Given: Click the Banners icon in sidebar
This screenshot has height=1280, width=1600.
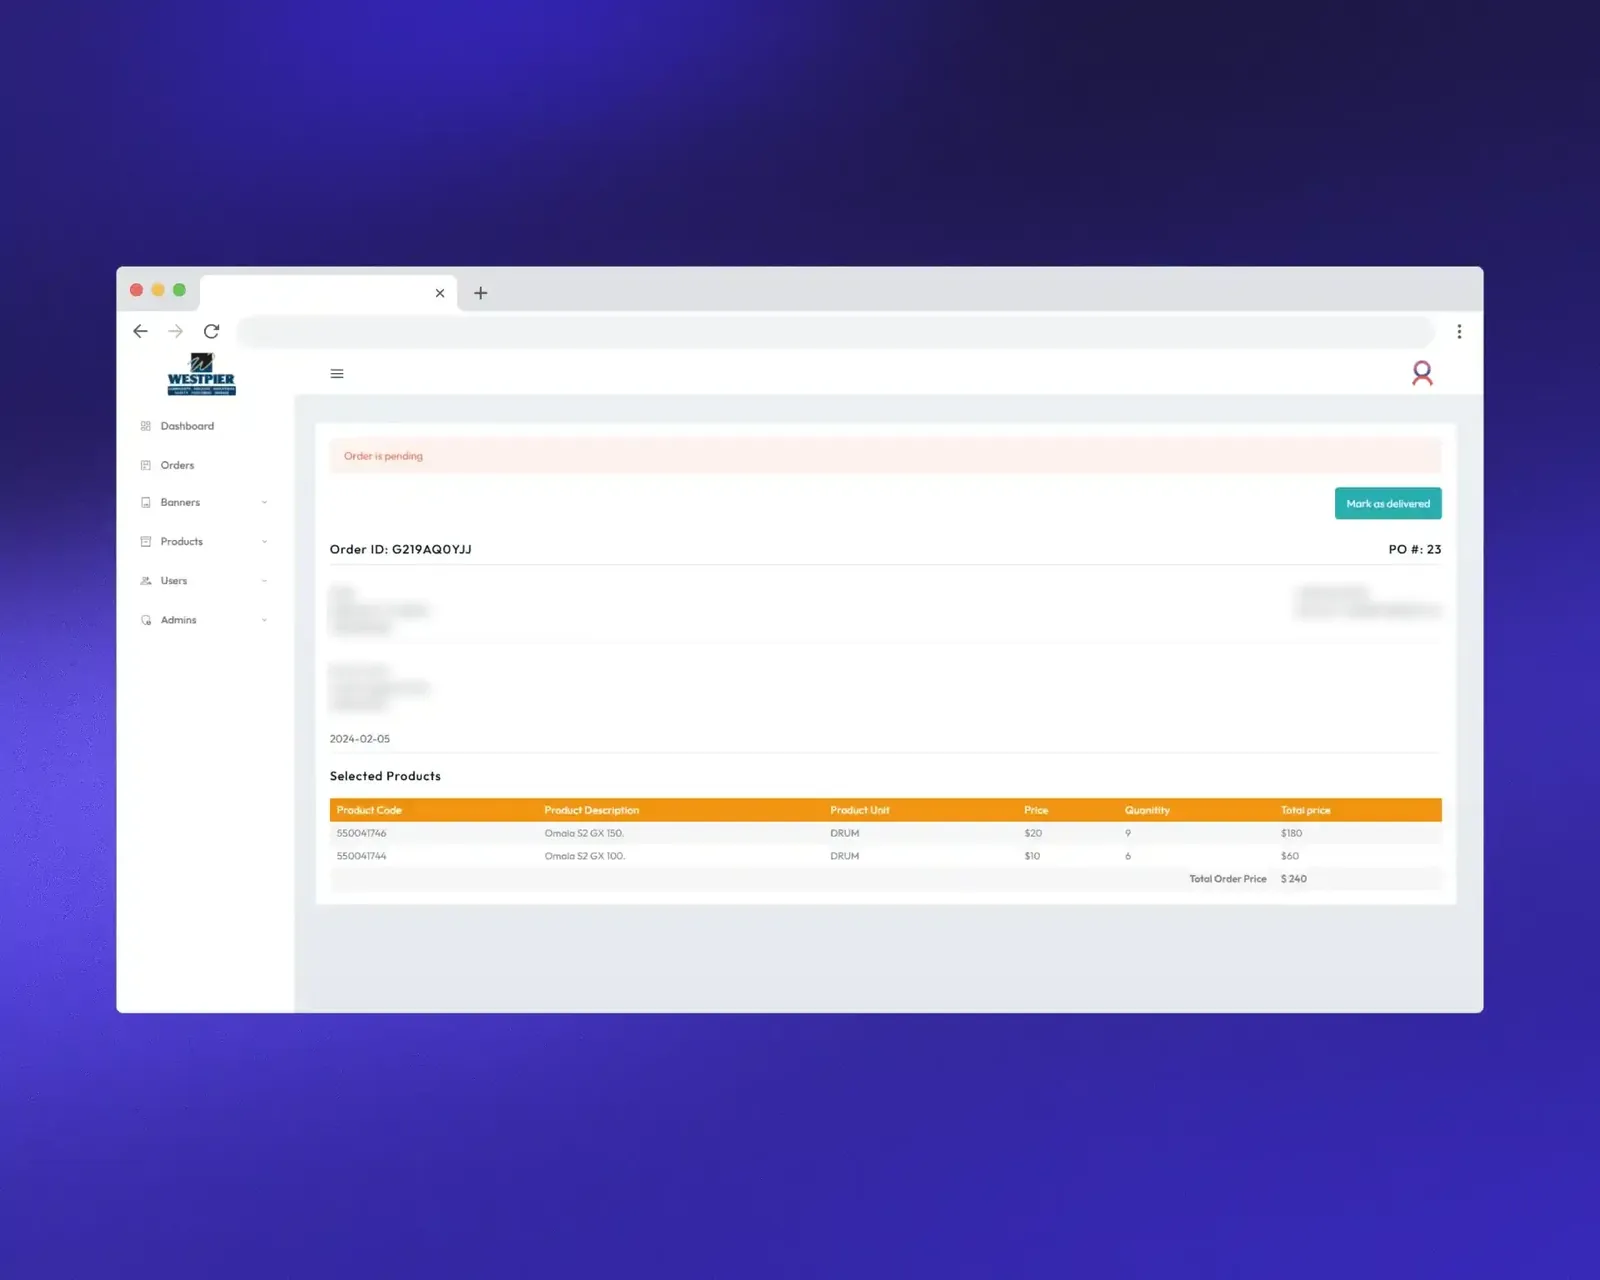Looking at the screenshot, I should tap(146, 503).
